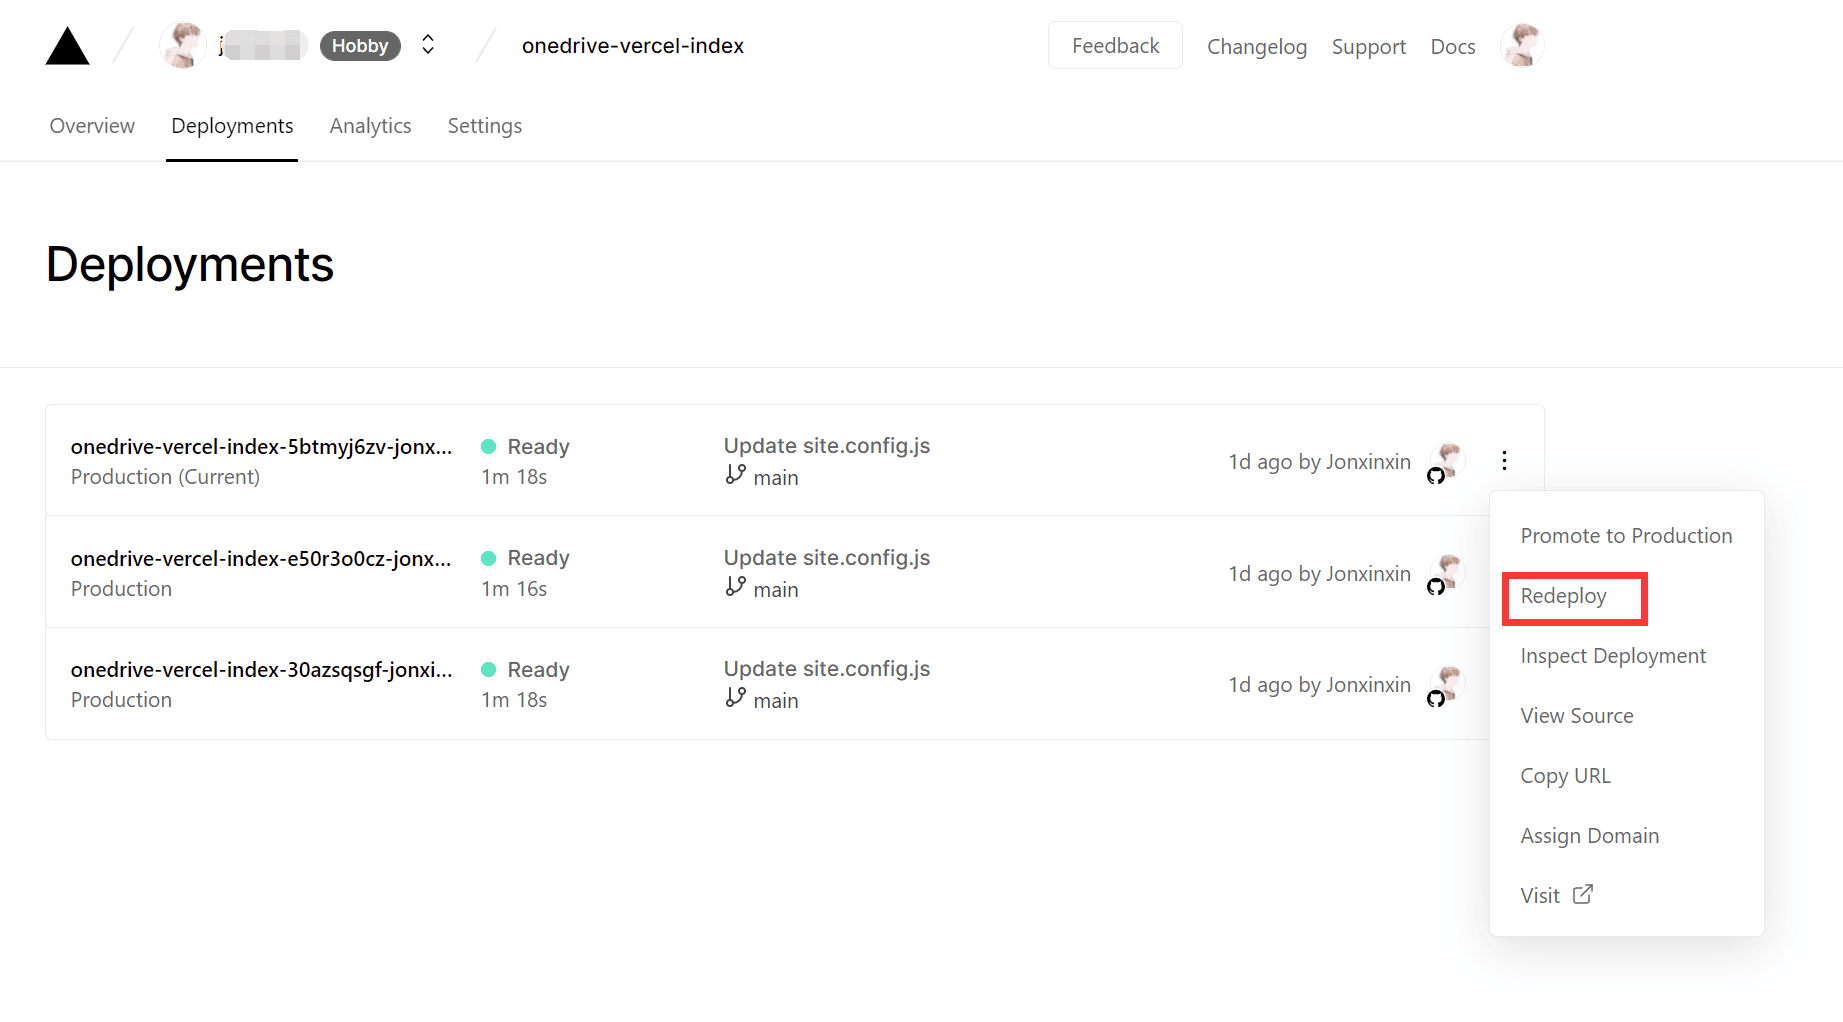
Task: Choose Promote to Production from the menu
Action: [x=1626, y=536]
